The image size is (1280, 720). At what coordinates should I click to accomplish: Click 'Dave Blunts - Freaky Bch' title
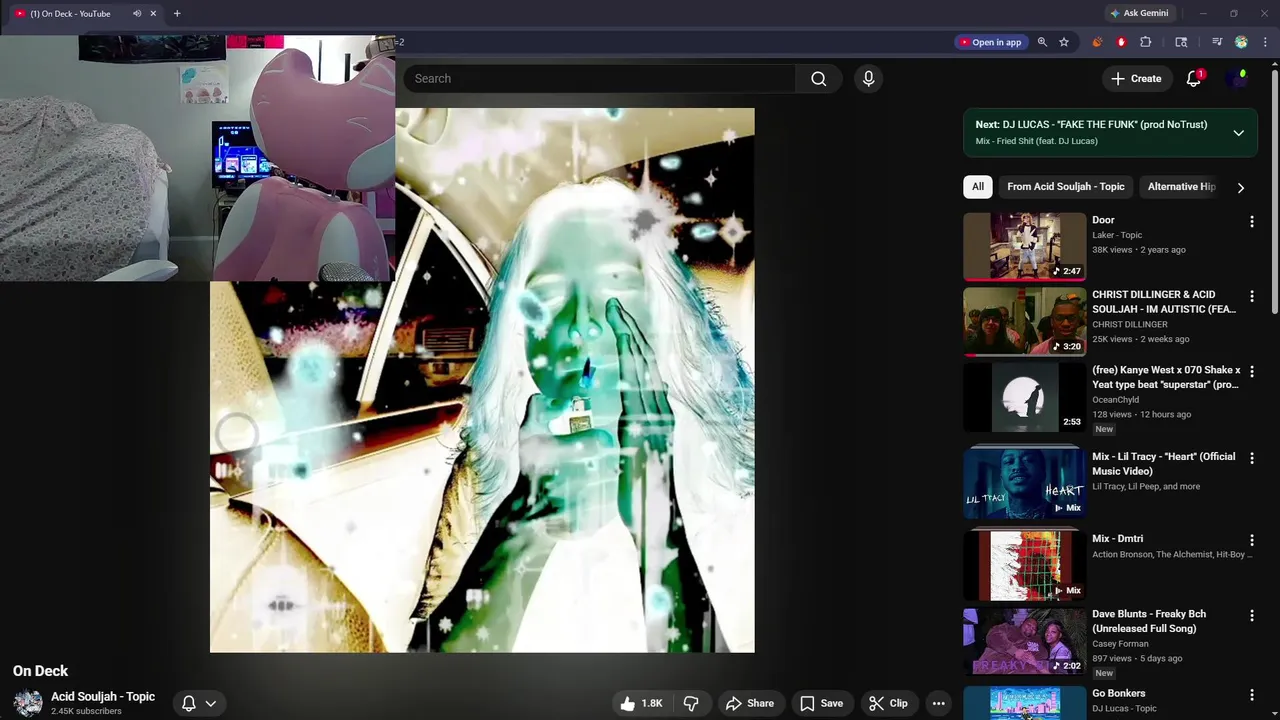1149,621
